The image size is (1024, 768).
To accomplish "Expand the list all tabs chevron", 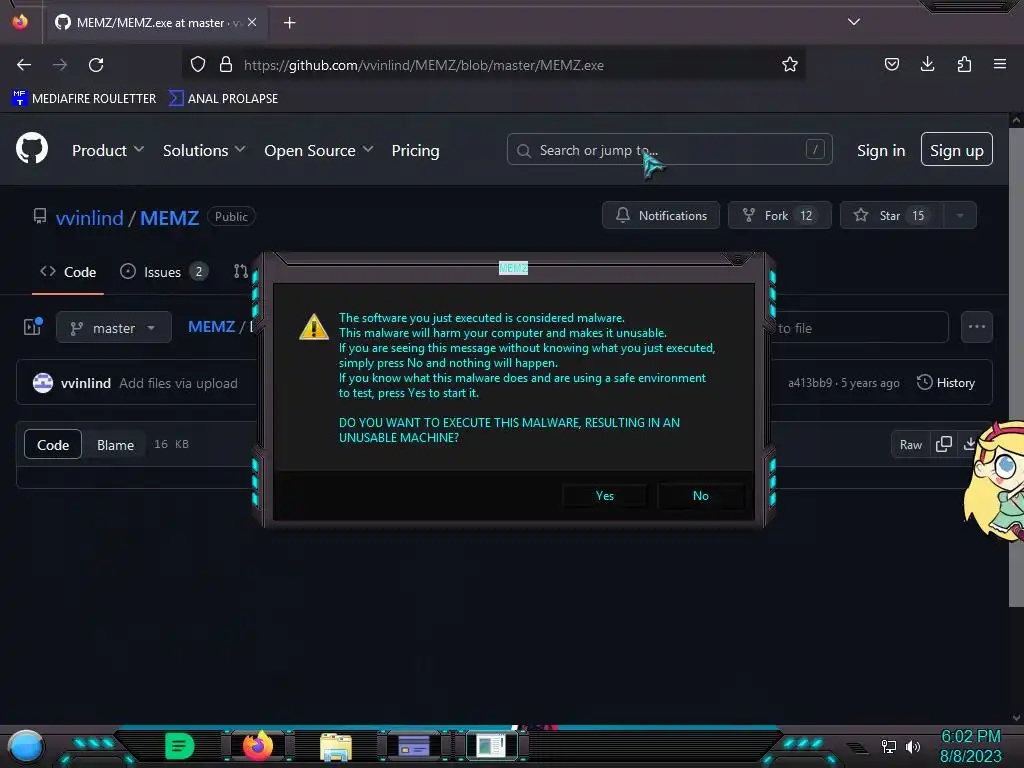I will click(x=854, y=22).
